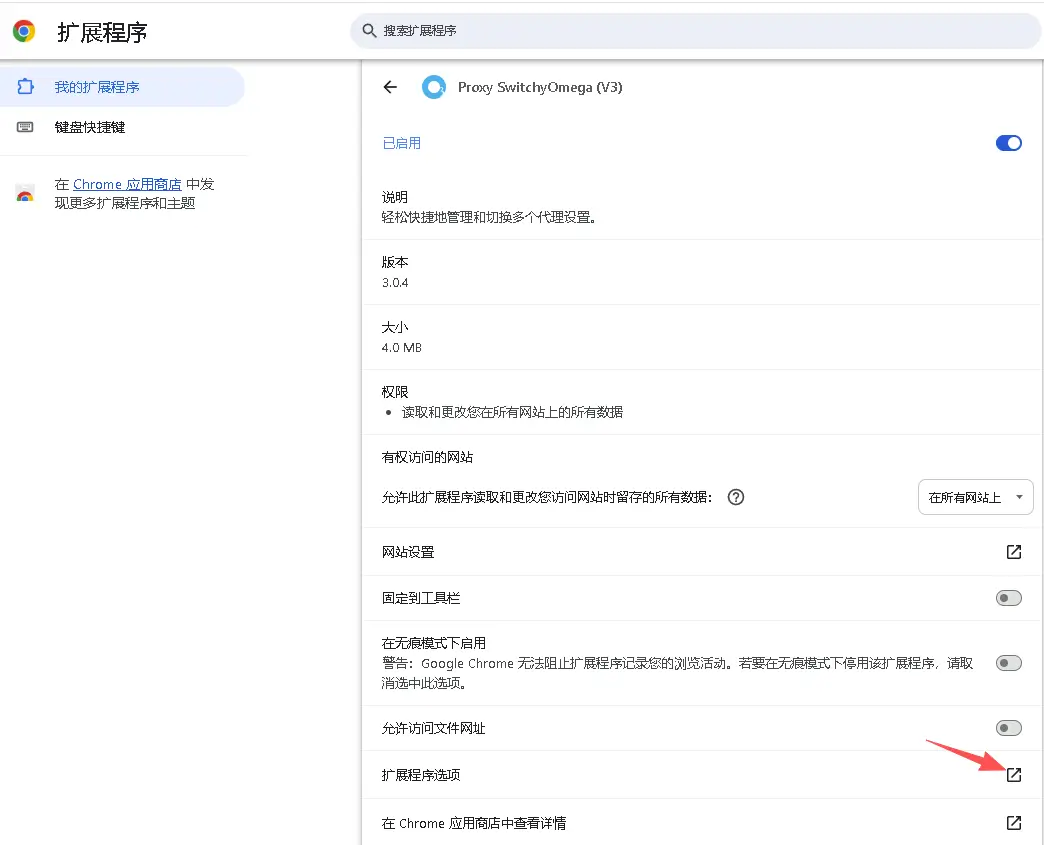Open 扩展程序选项 via its external link icon

[1013, 774]
